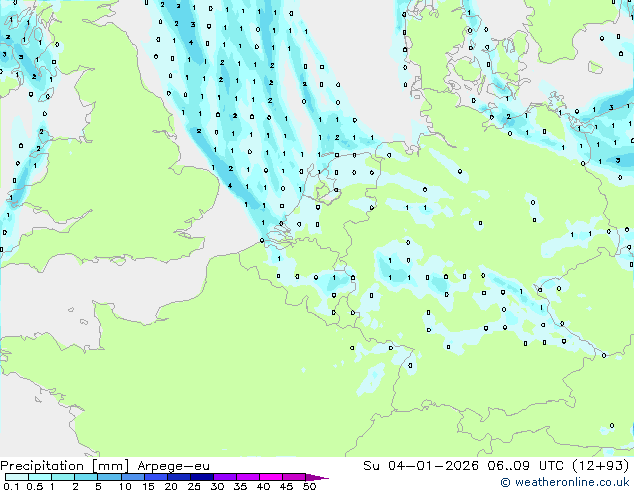
Task: Open the weatheronline.co.uk copyright link
Action: coord(565,482)
